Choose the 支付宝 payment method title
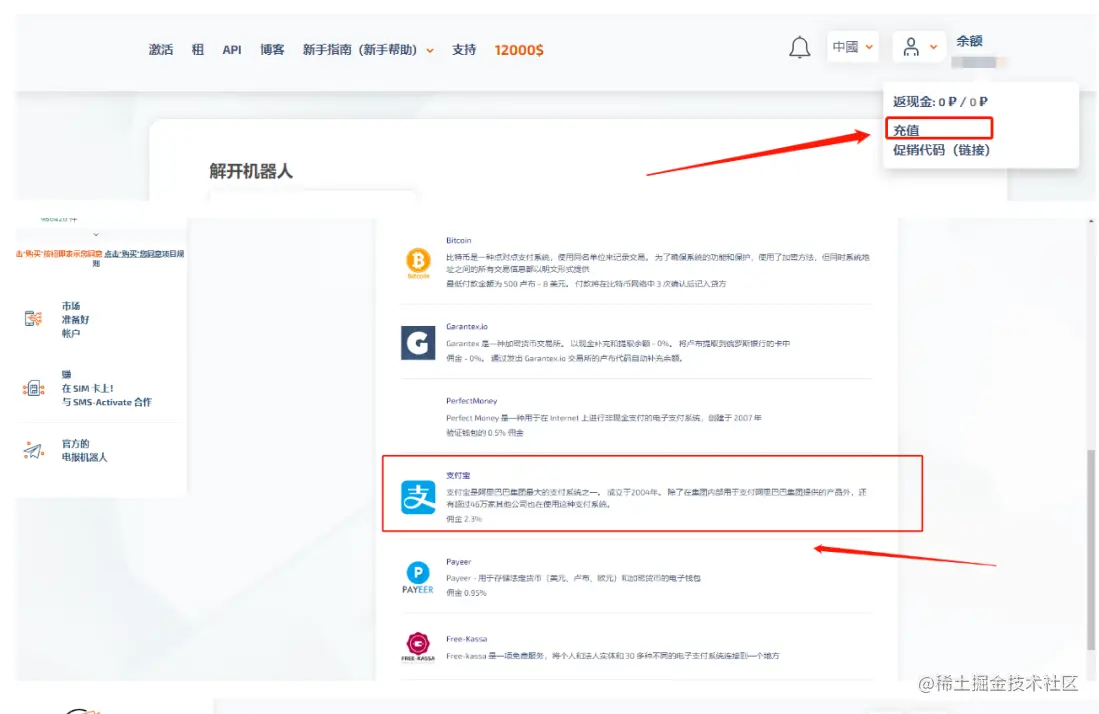This screenshot has width=1099, height=714. point(458,475)
